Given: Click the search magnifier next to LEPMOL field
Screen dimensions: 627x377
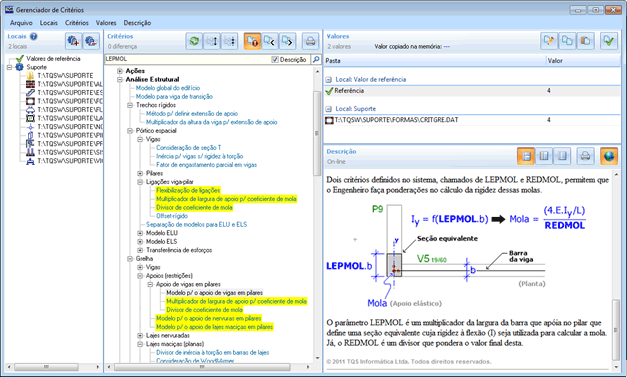Looking at the screenshot, I should click(x=316, y=59).
